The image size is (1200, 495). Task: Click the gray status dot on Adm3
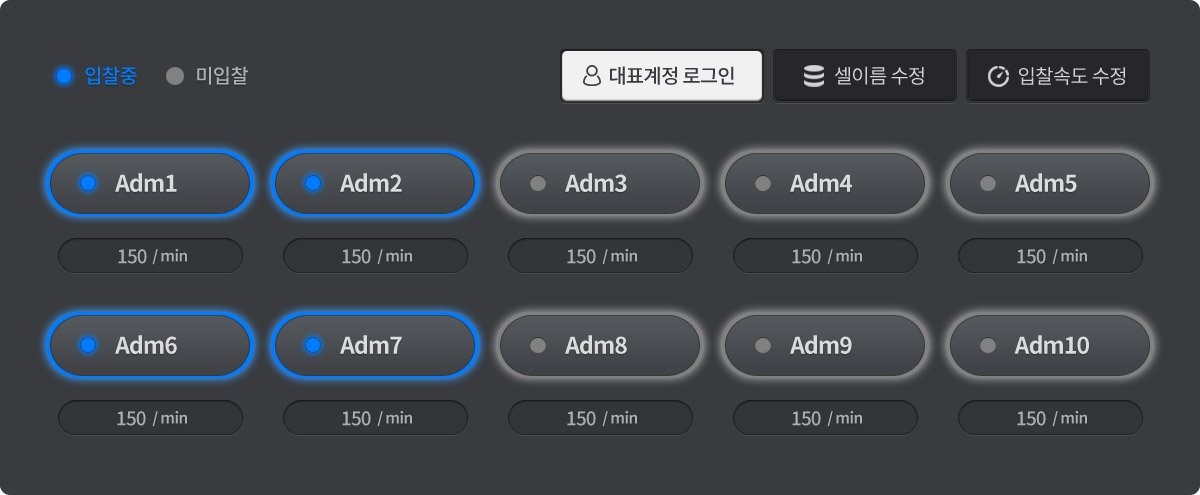click(x=538, y=183)
